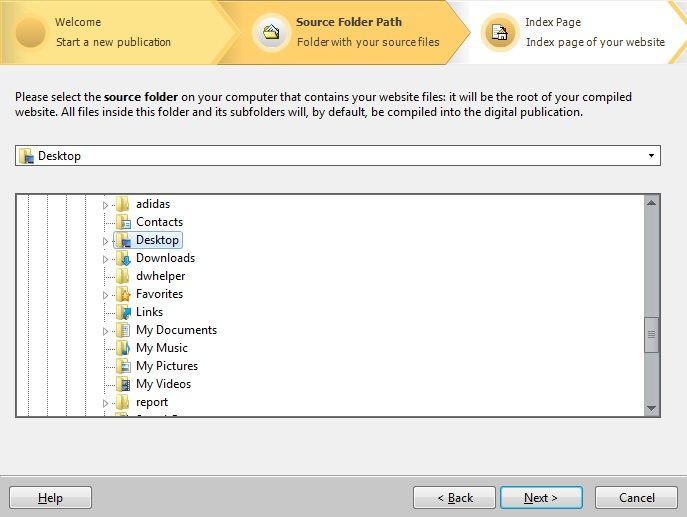Viewport: 687px width, 517px height.
Task: Click the folder tree scroll down arrow
Action: coord(651,408)
